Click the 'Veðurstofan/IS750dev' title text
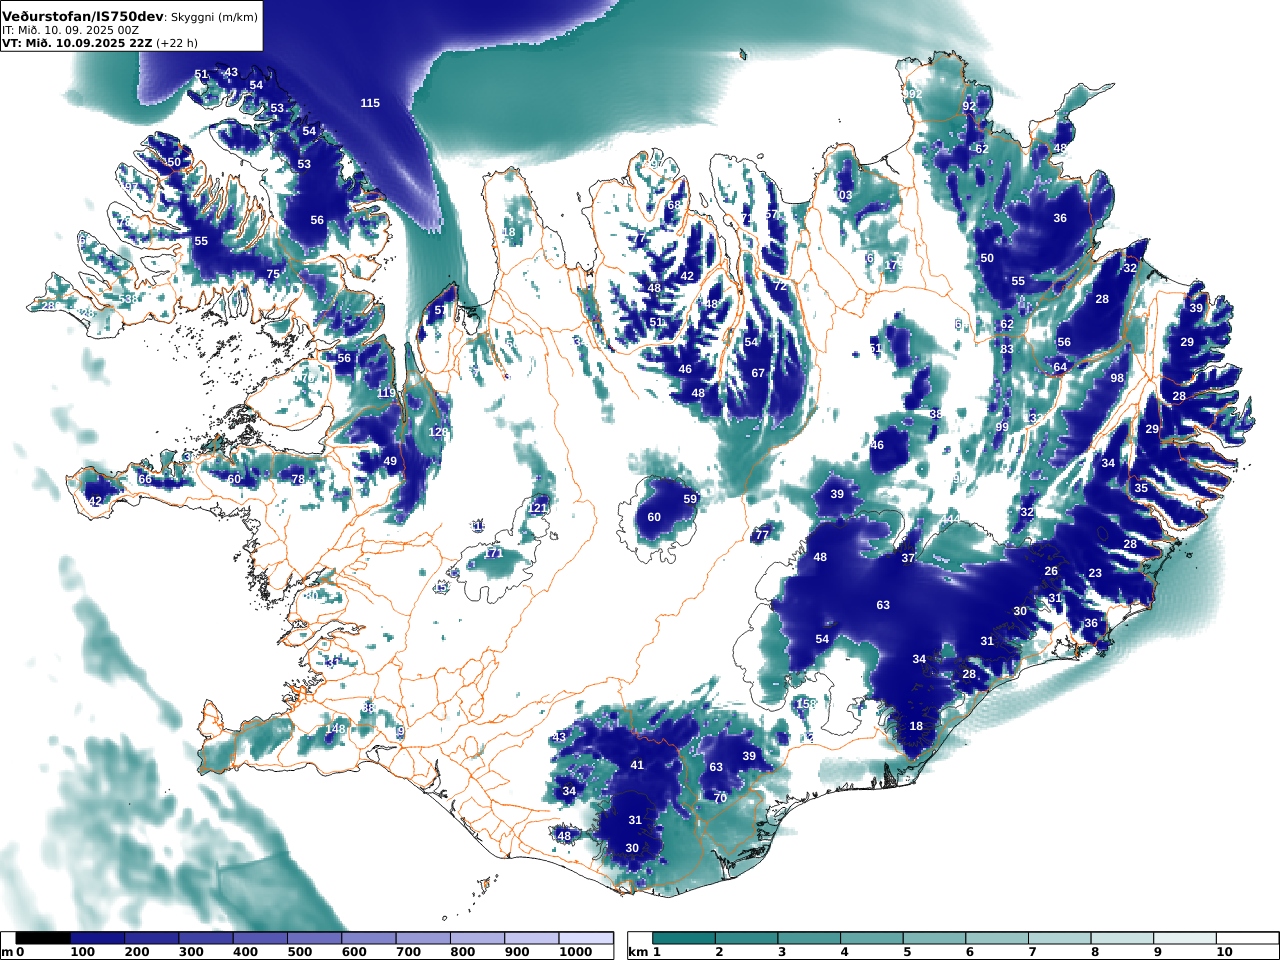Image resolution: width=1280 pixels, height=960 pixels. [83, 17]
